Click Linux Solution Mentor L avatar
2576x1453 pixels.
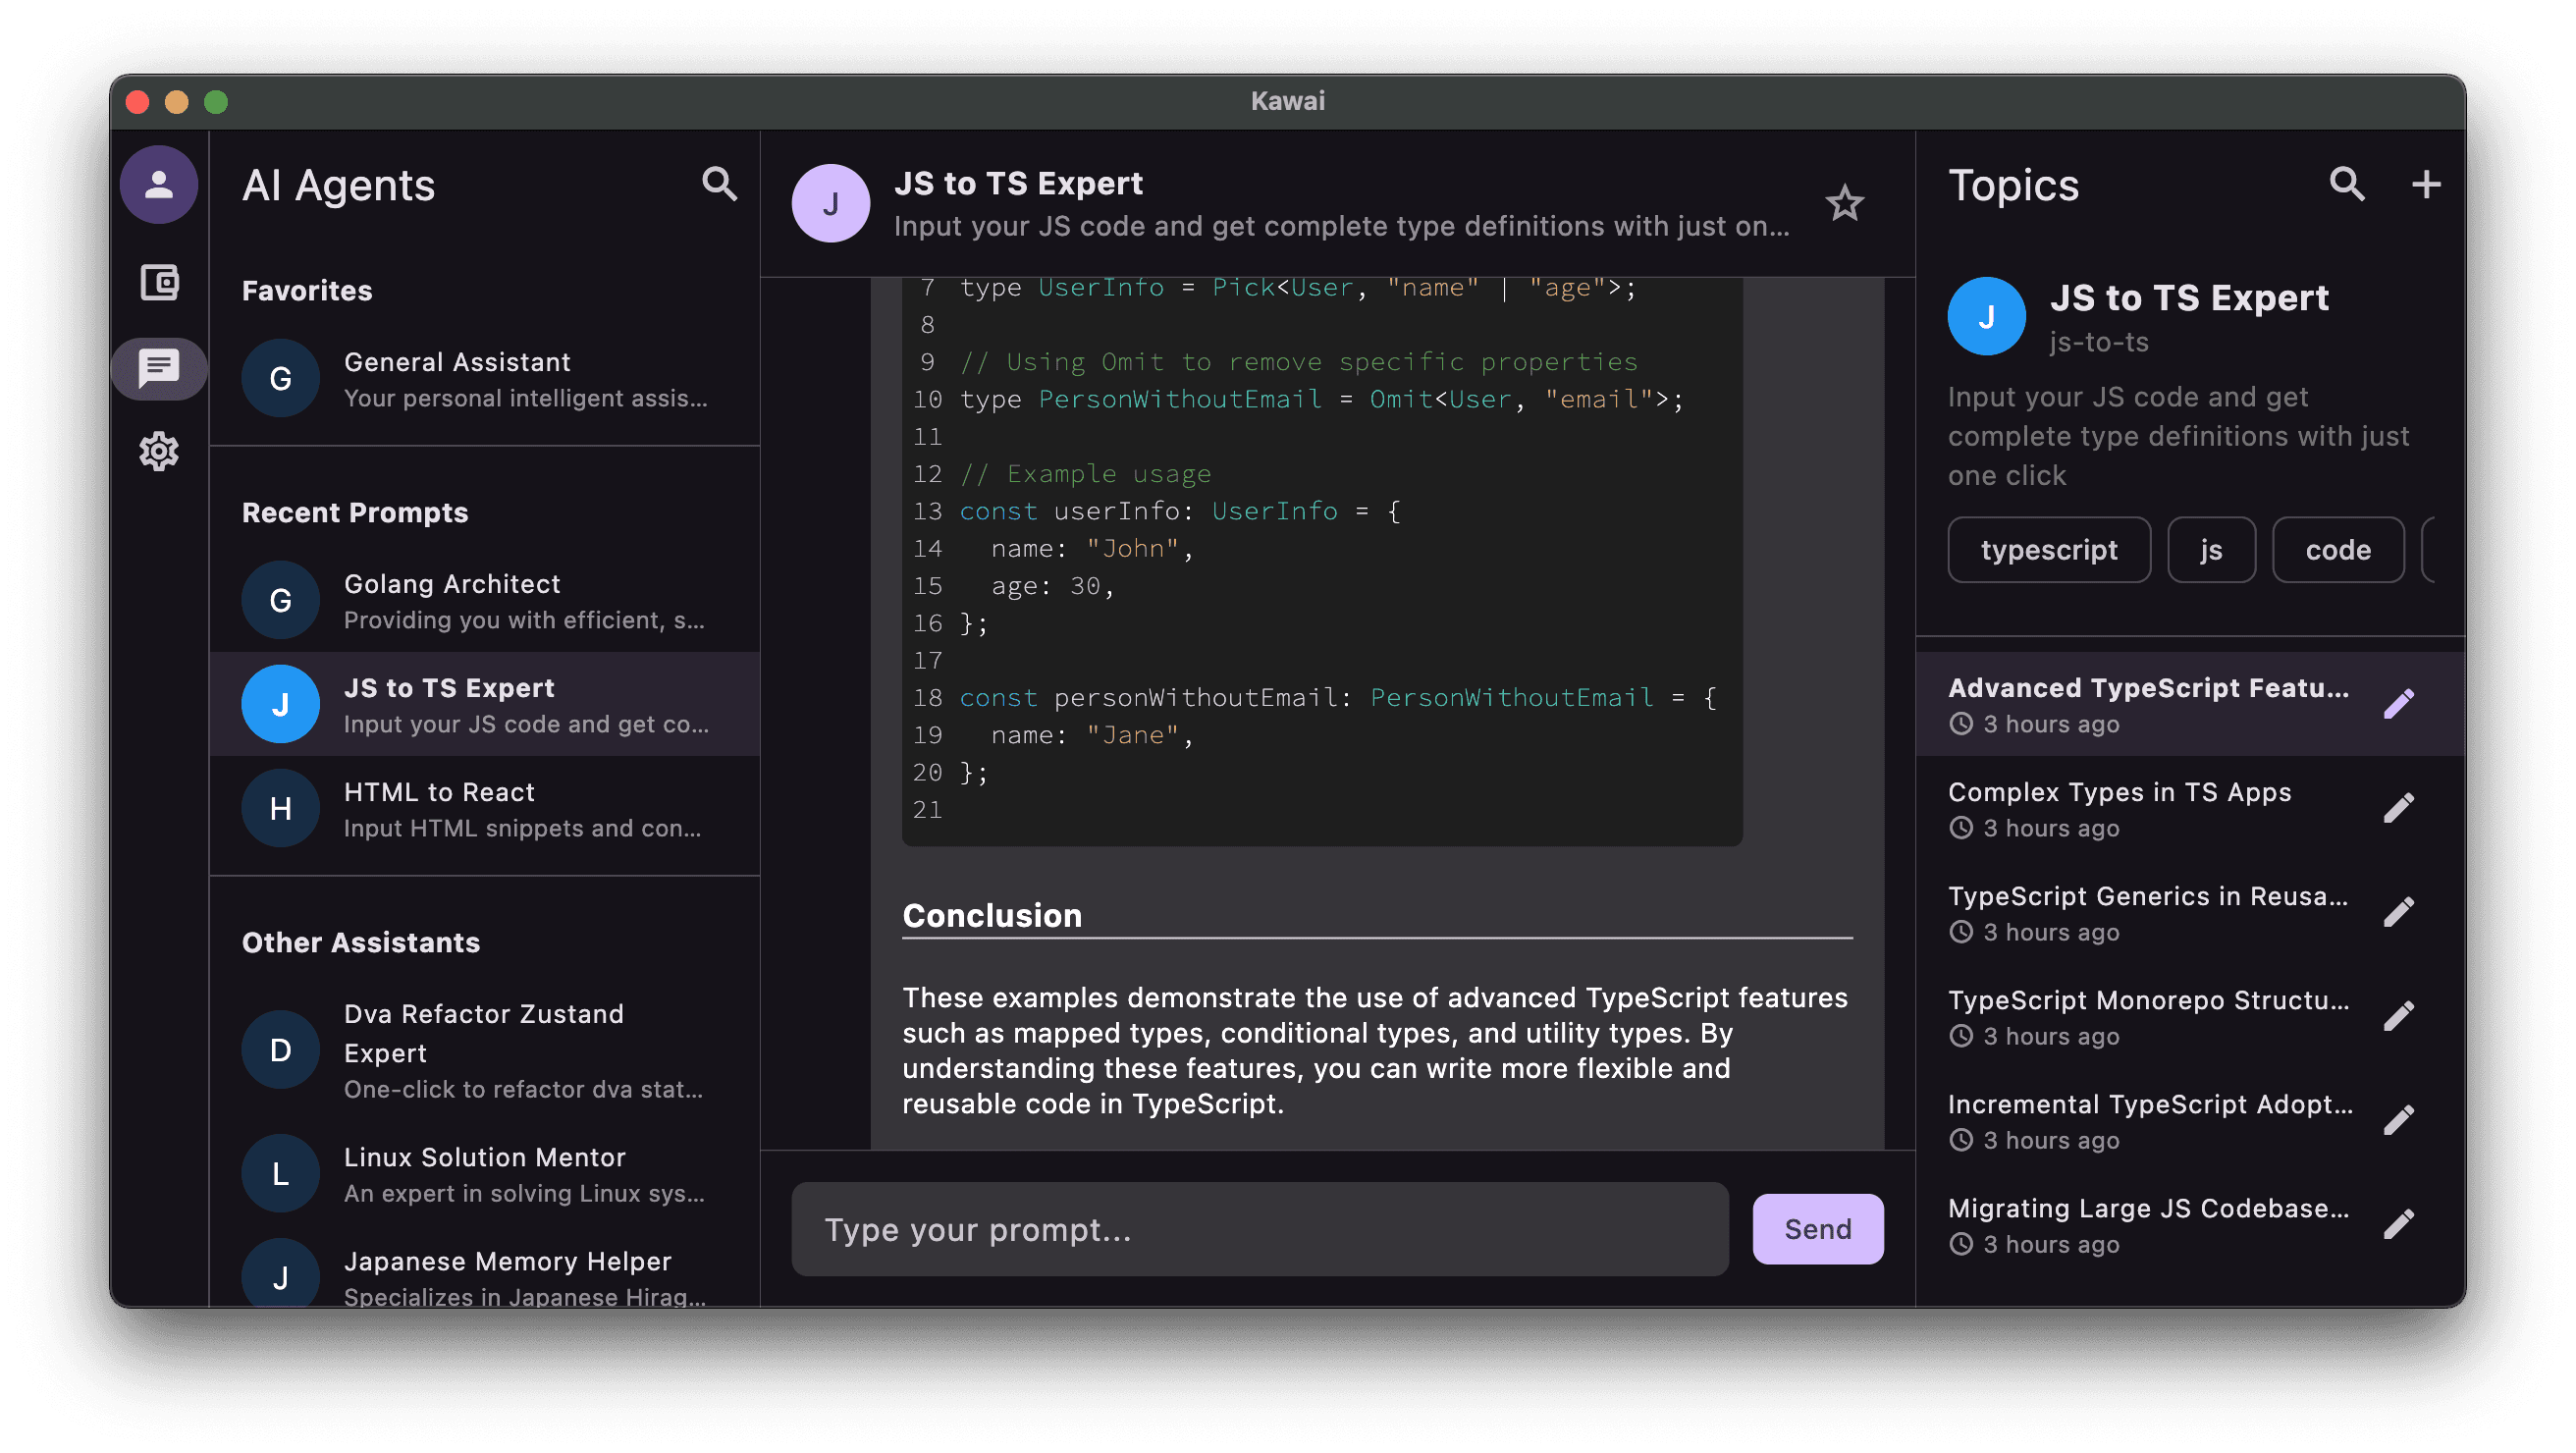pyautogui.click(x=281, y=1174)
